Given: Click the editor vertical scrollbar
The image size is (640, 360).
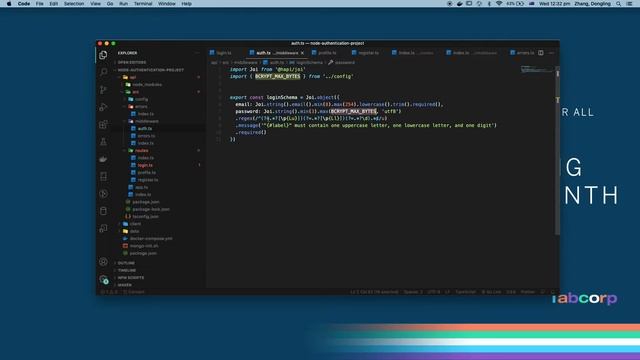Looking at the screenshot, I should point(557,150).
